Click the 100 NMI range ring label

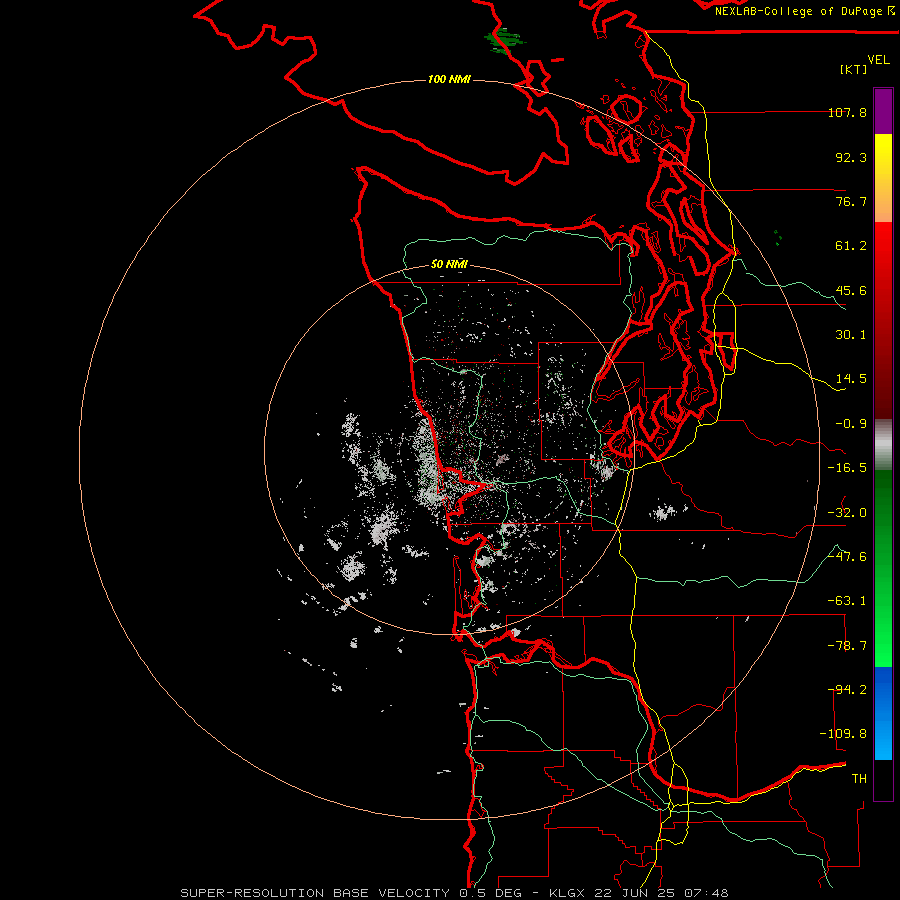(449, 79)
